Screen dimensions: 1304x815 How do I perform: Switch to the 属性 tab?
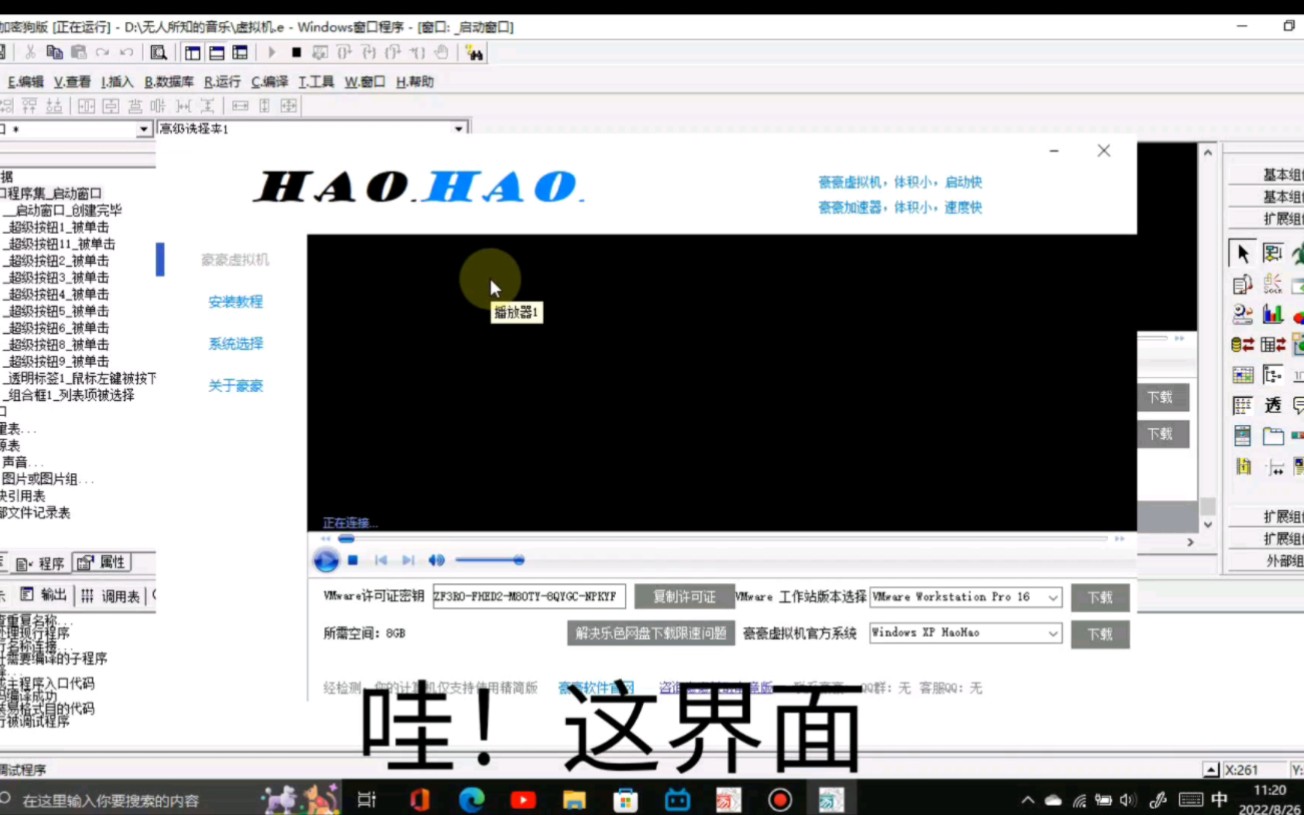102,563
